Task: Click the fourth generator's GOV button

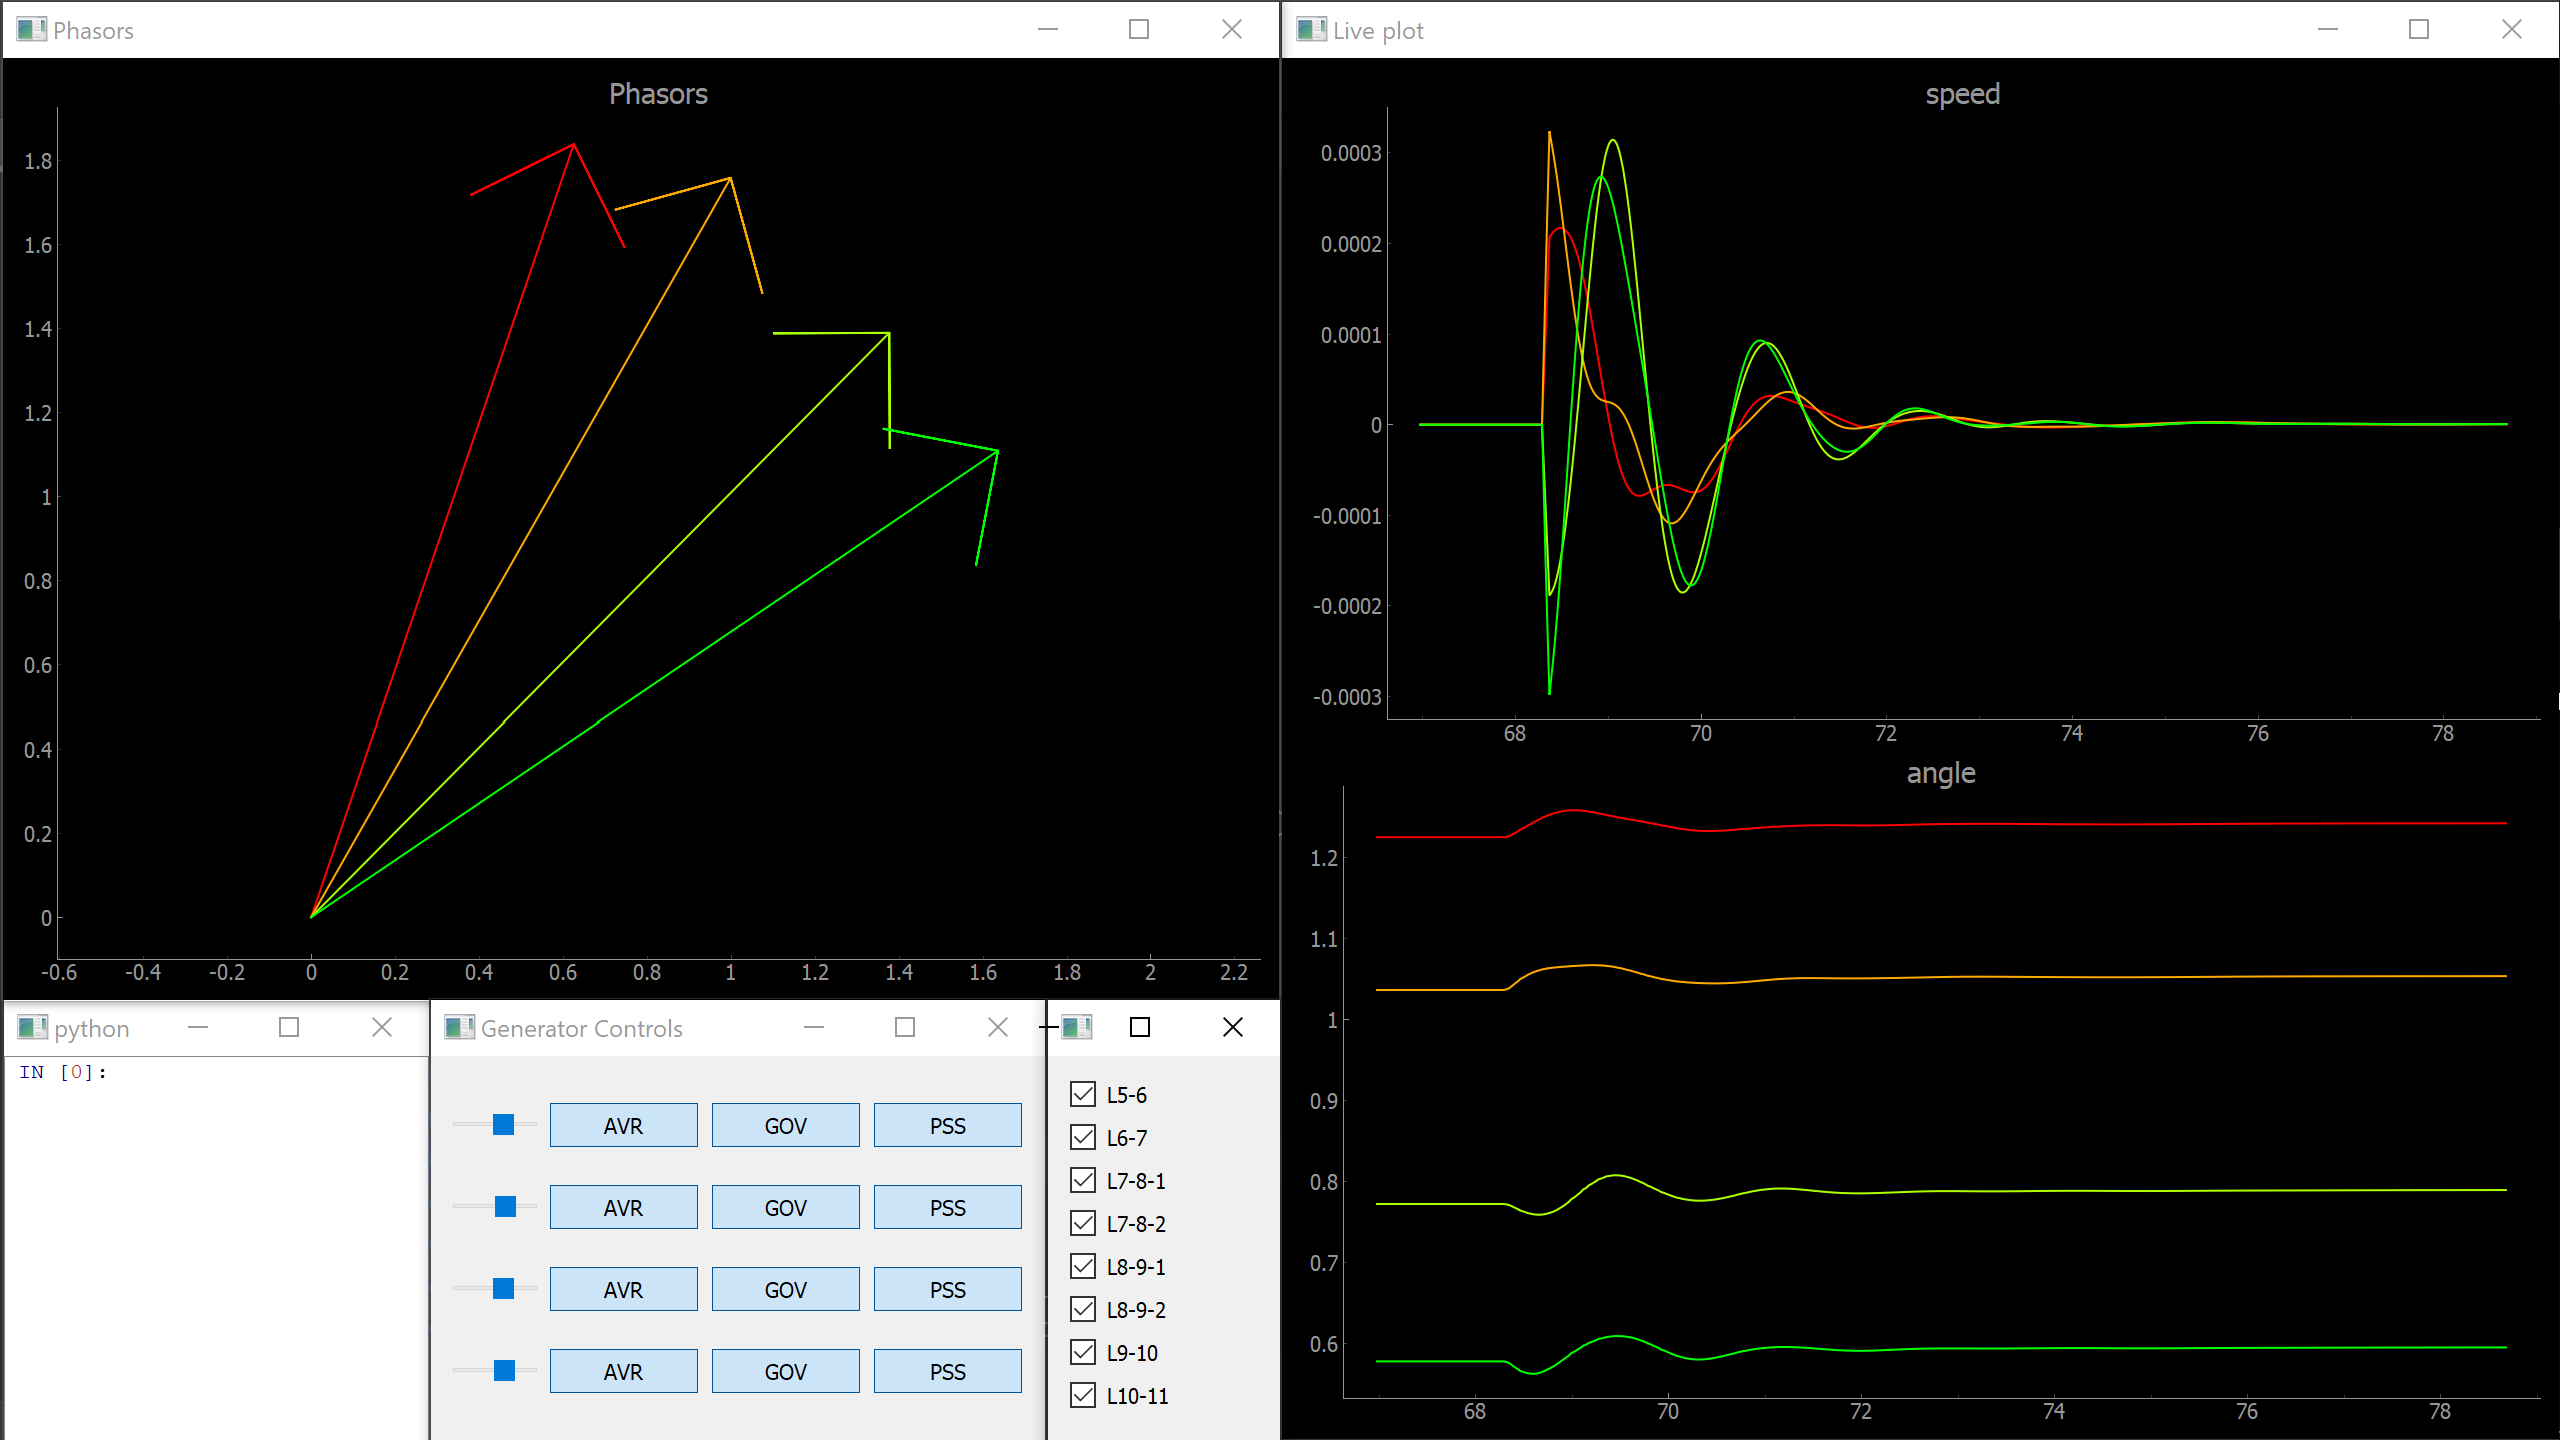Action: pos(785,1371)
